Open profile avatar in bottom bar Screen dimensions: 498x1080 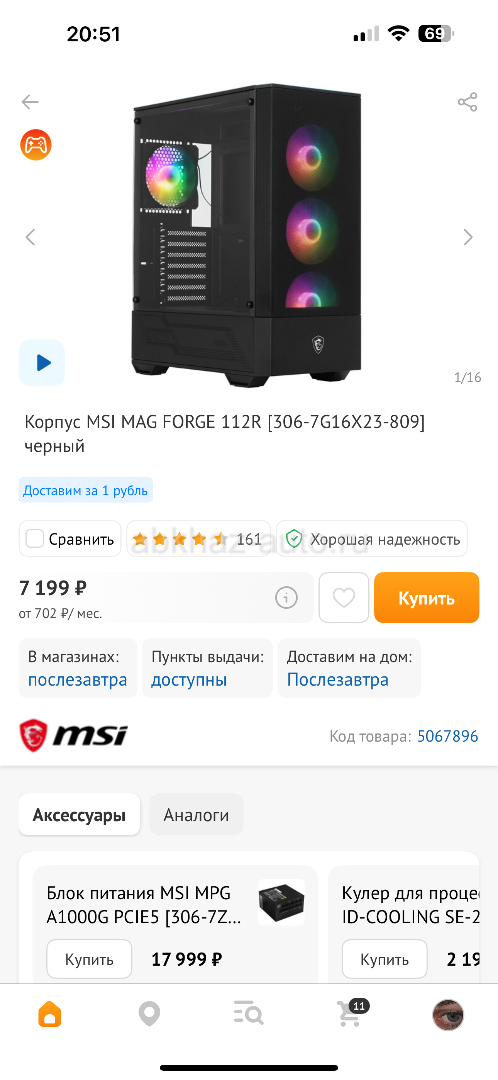[448, 1014]
